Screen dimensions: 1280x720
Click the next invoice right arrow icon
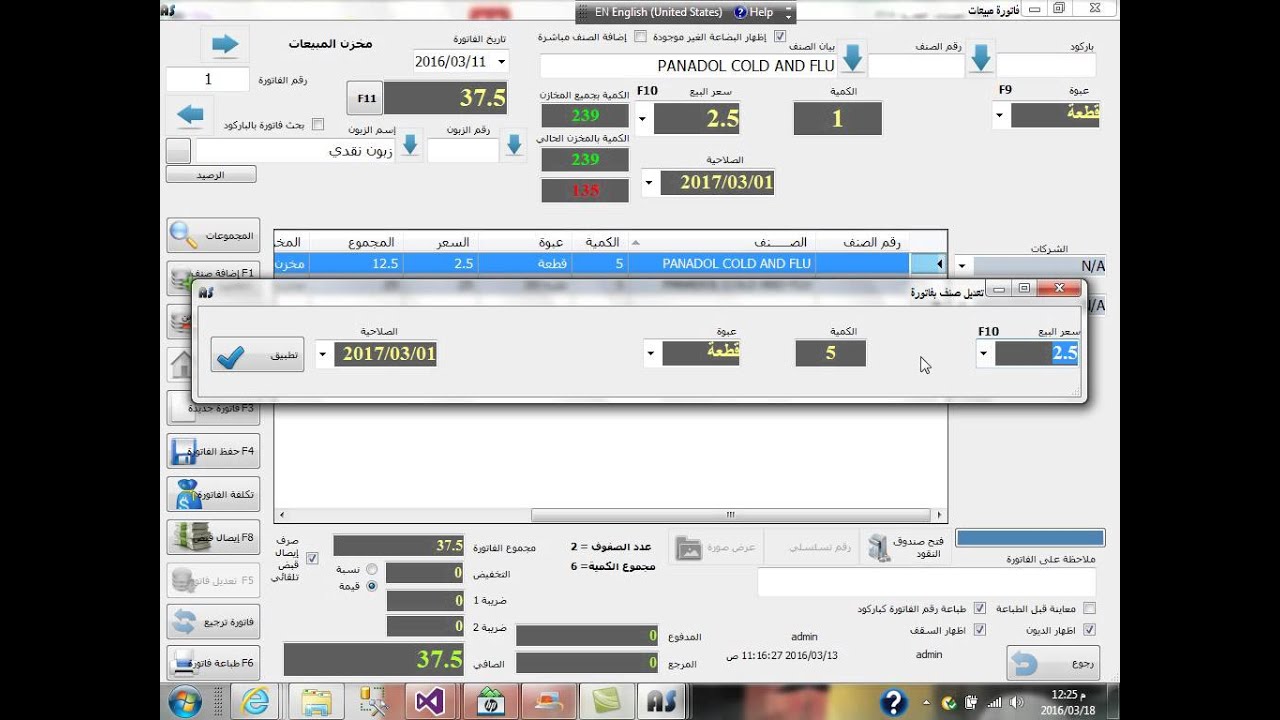click(x=225, y=44)
